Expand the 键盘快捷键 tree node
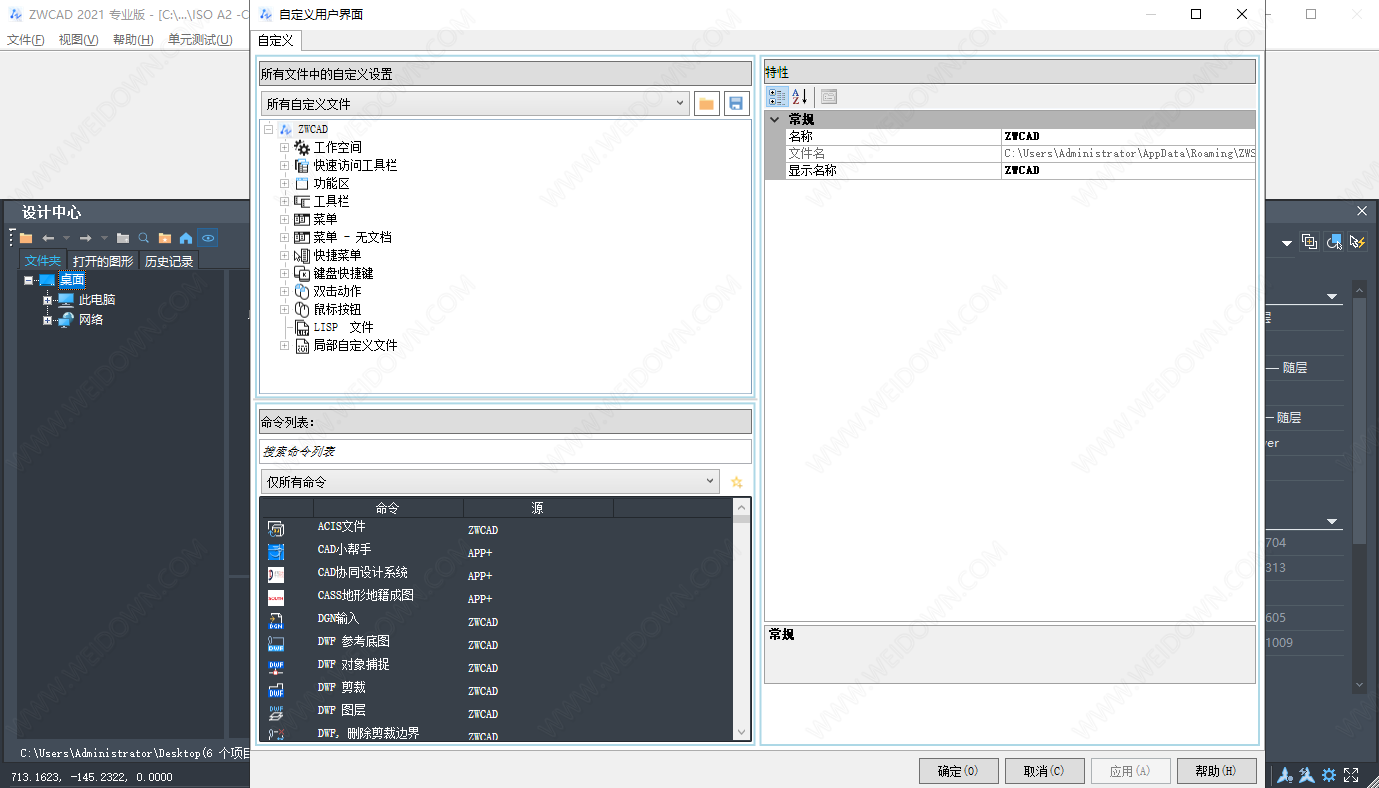The image size is (1379, 788). coord(284,274)
